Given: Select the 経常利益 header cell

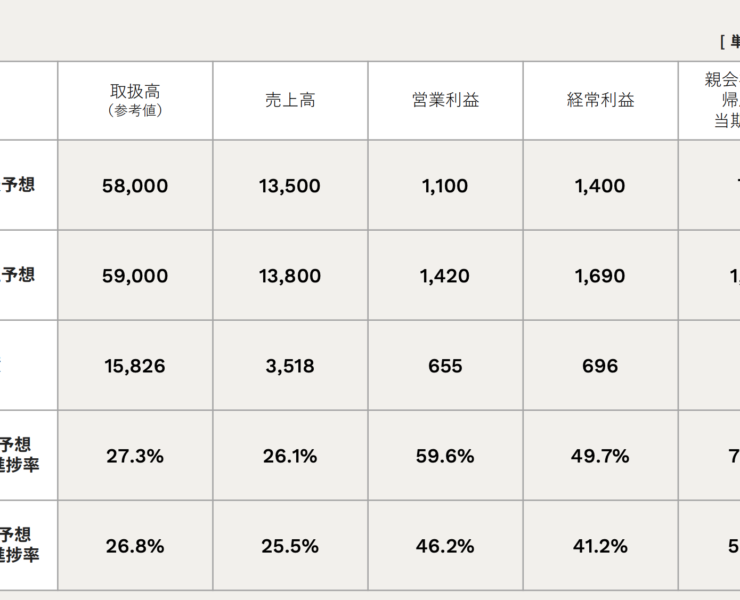Looking at the screenshot, I should click(x=601, y=100).
